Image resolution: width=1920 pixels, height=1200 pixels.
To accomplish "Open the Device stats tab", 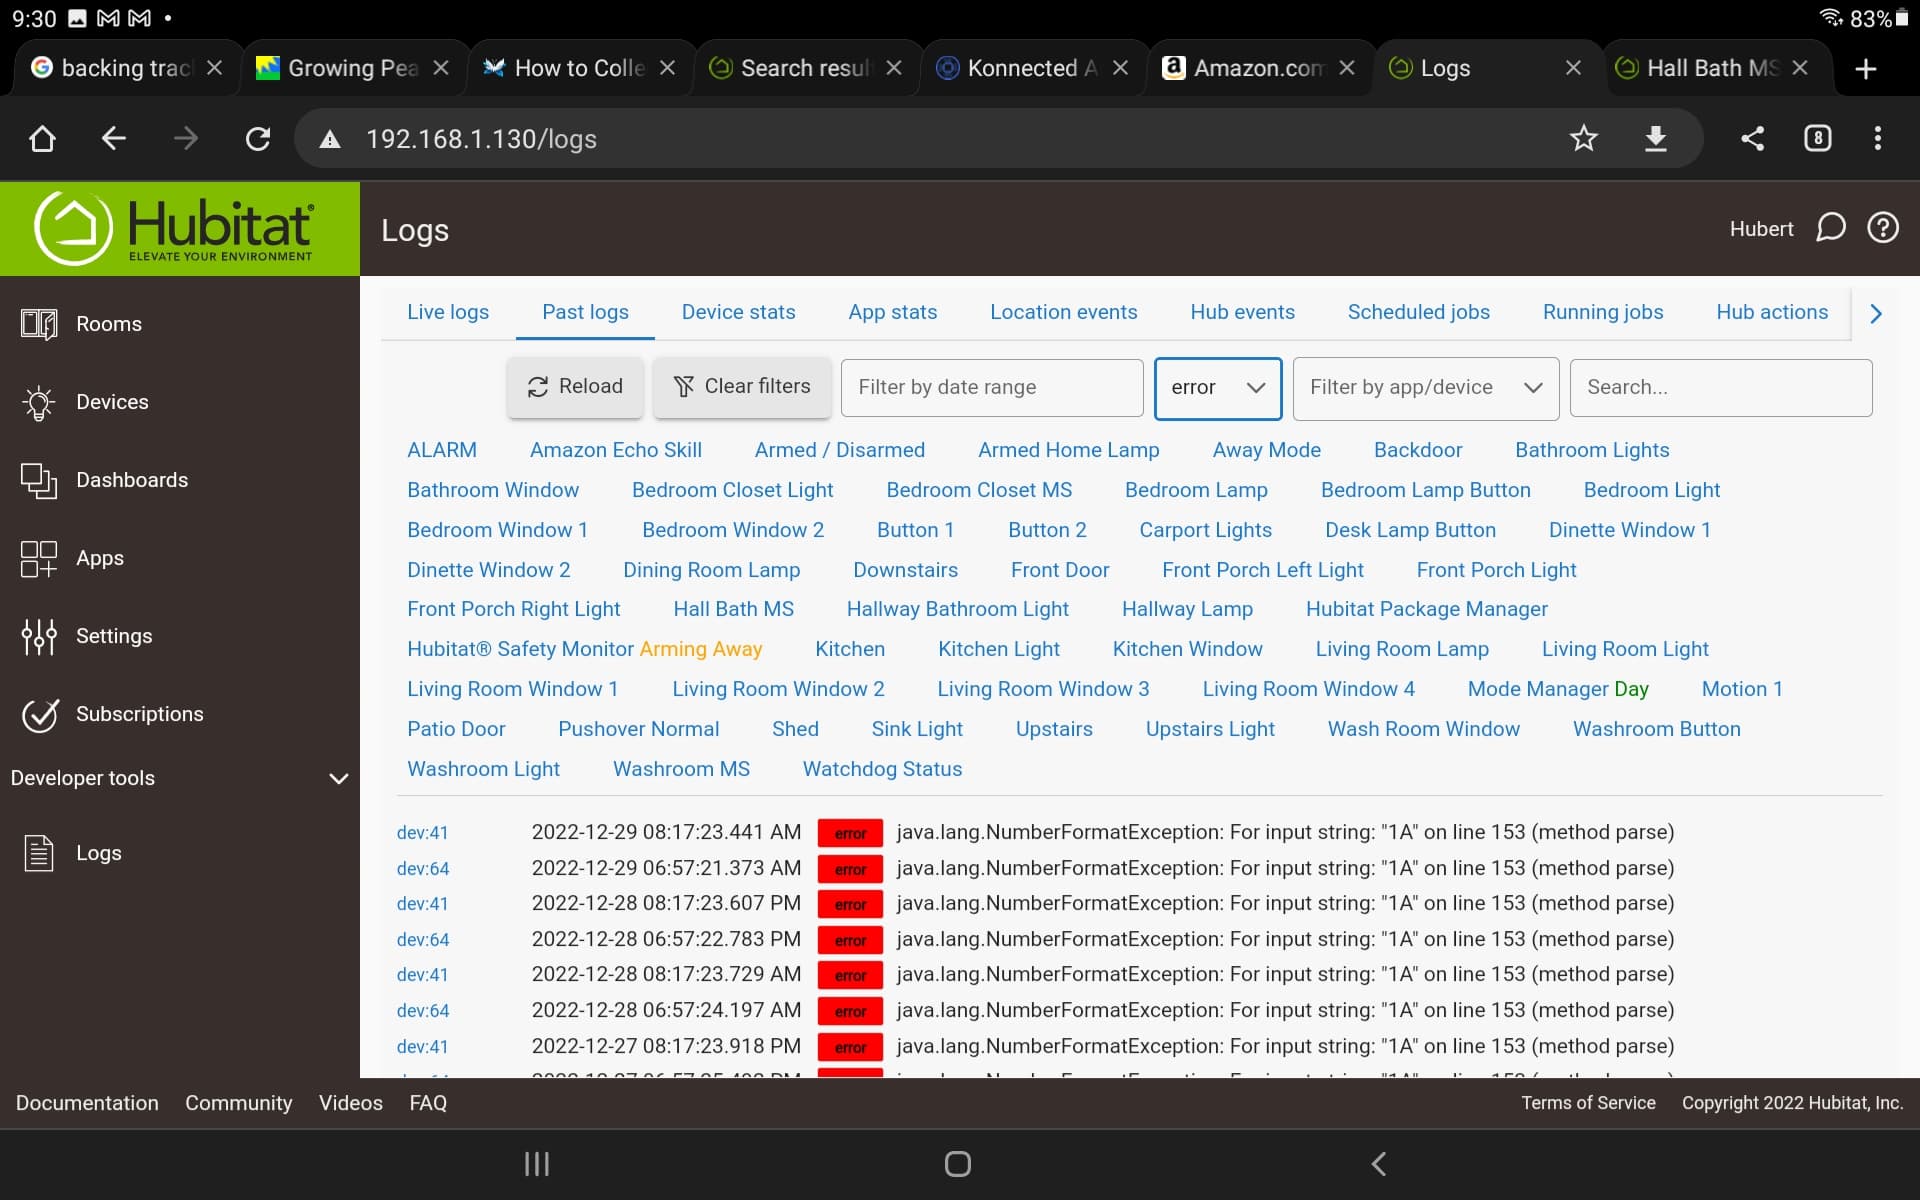I will 738,312.
